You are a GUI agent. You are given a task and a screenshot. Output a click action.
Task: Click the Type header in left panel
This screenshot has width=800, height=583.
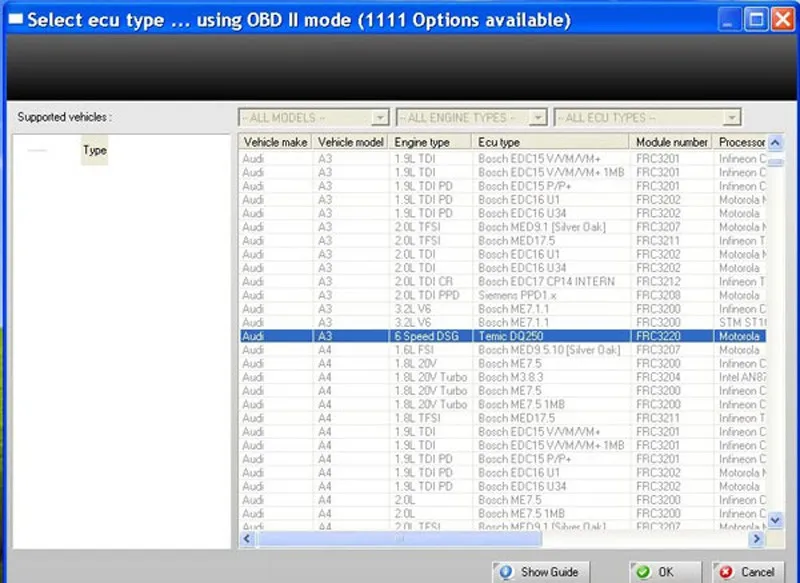click(x=94, y=150)
